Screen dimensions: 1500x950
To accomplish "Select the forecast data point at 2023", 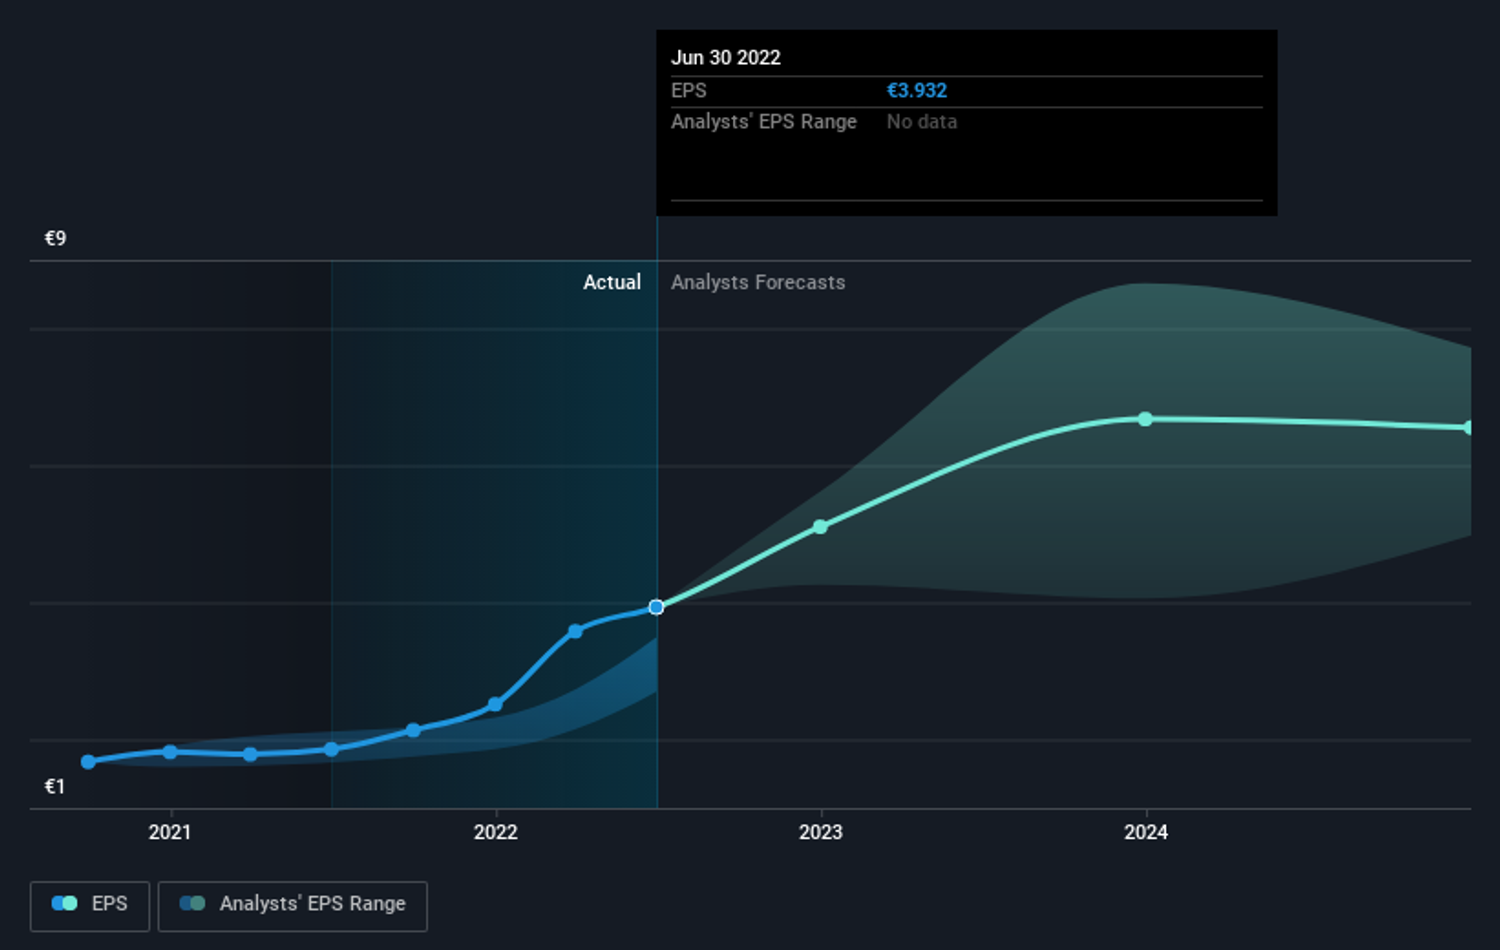I will coord(820,527).
